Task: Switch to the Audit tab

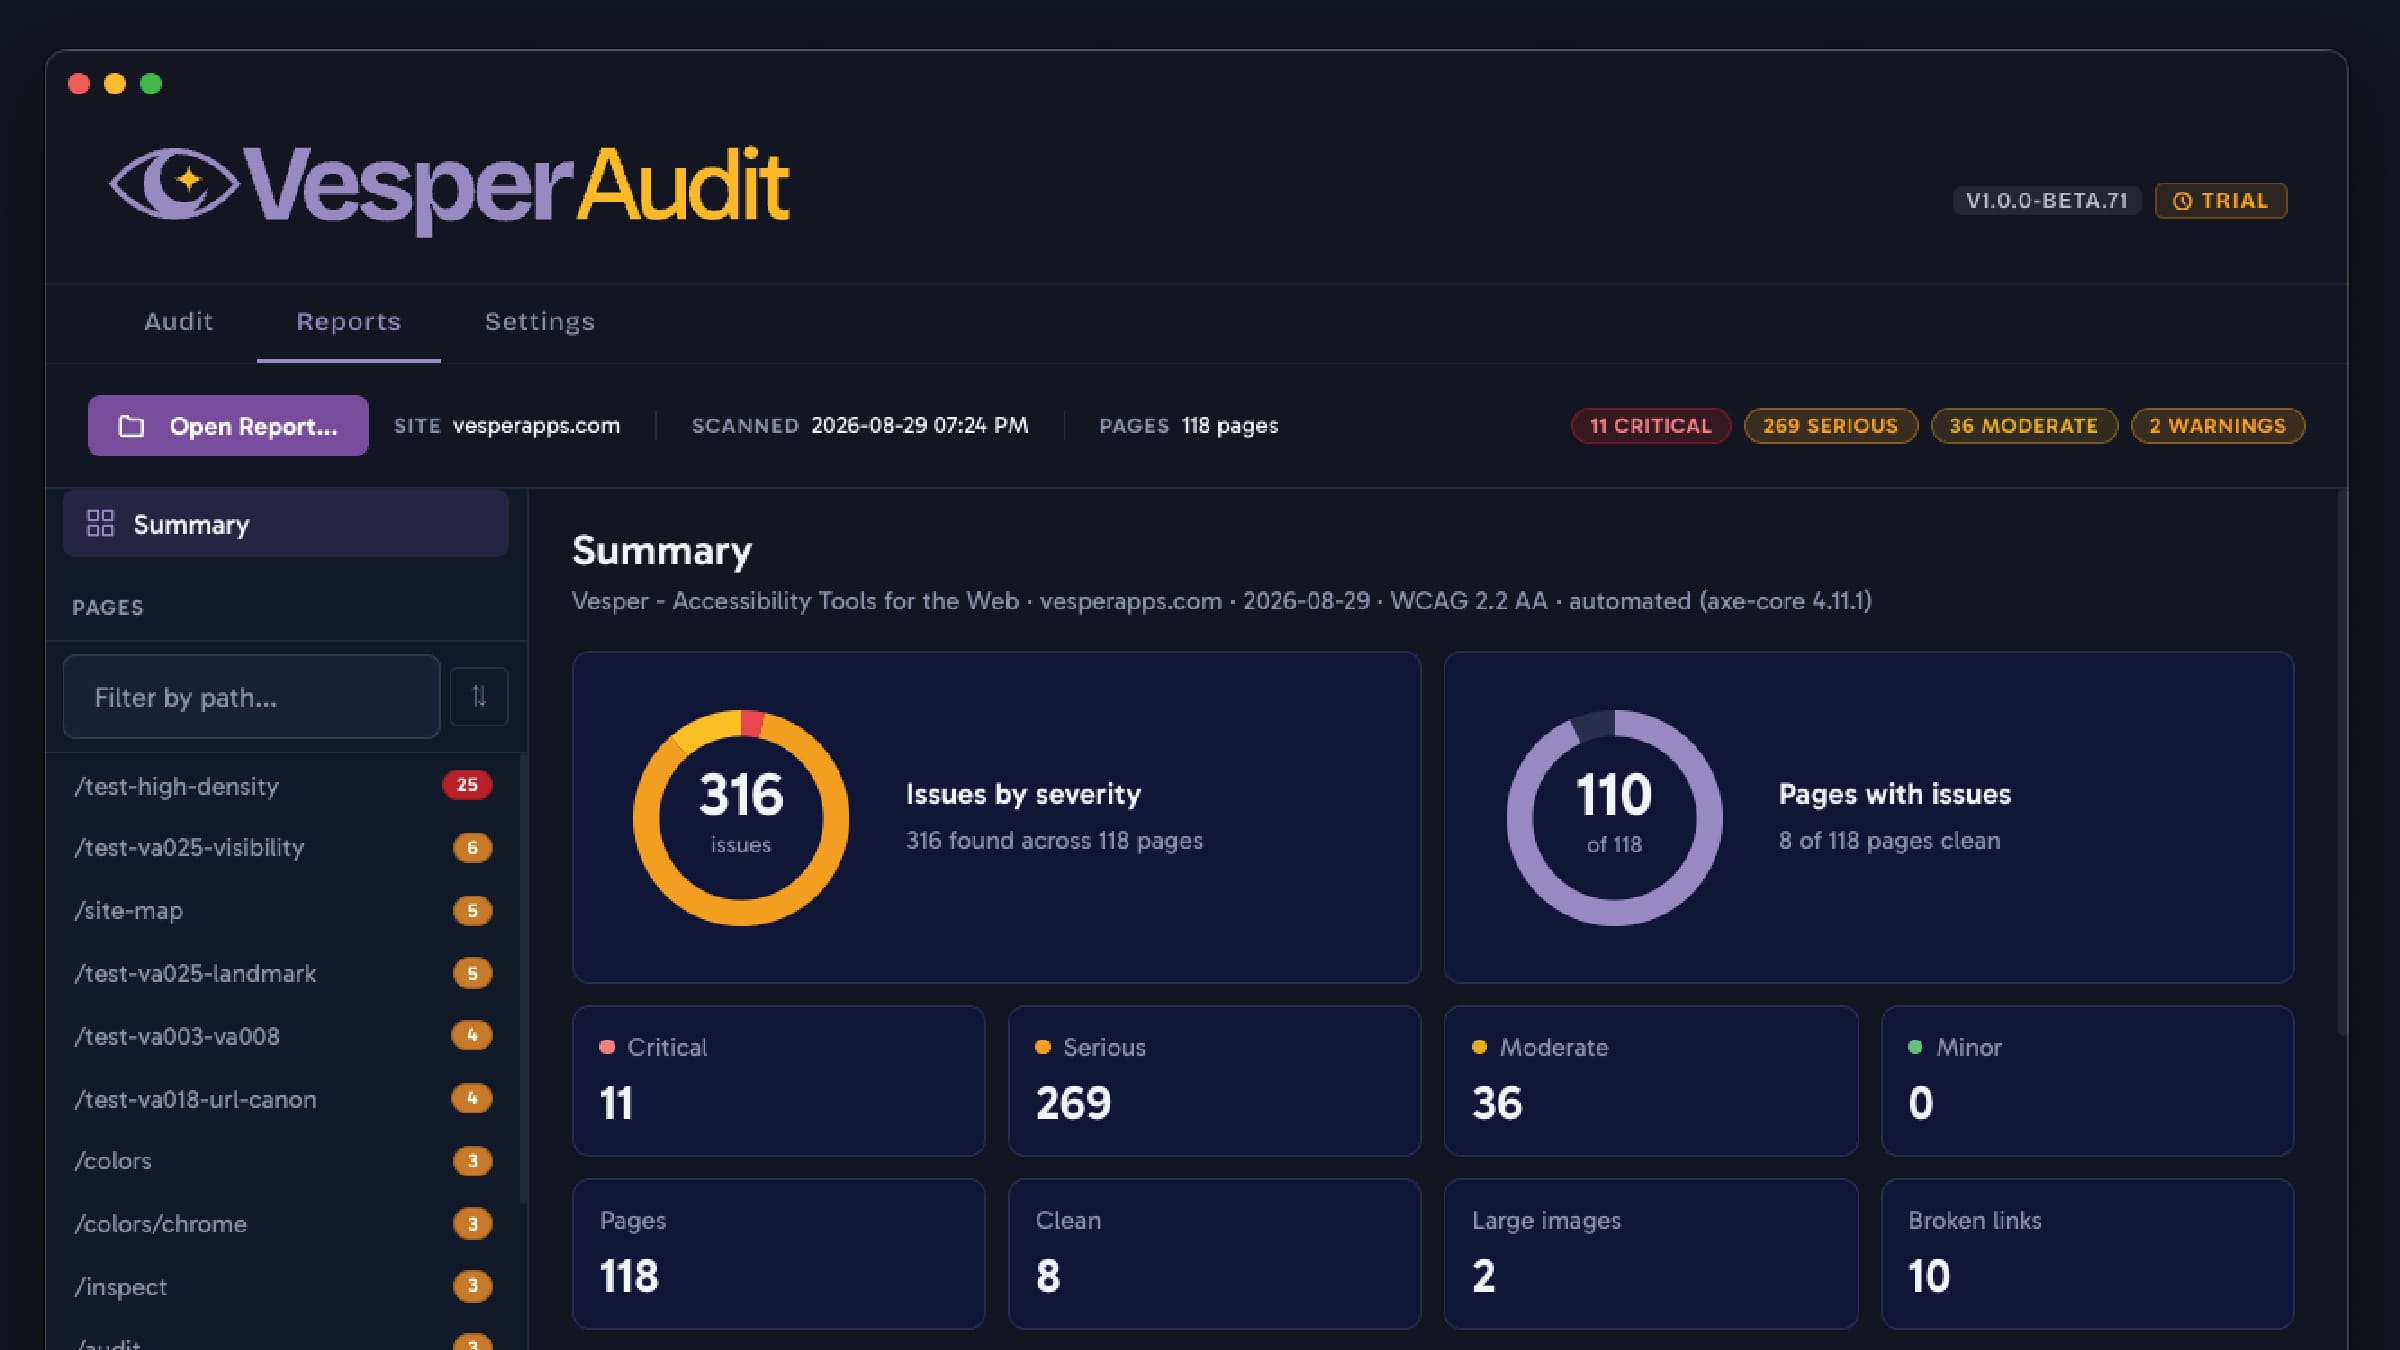Action: click(179, 322)
